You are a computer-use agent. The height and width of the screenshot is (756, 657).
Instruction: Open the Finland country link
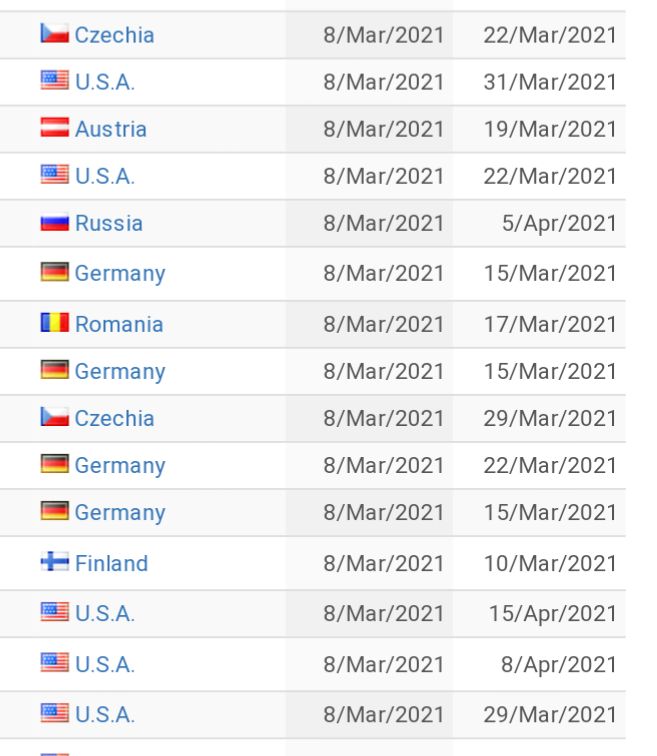(x=111, y=563)
